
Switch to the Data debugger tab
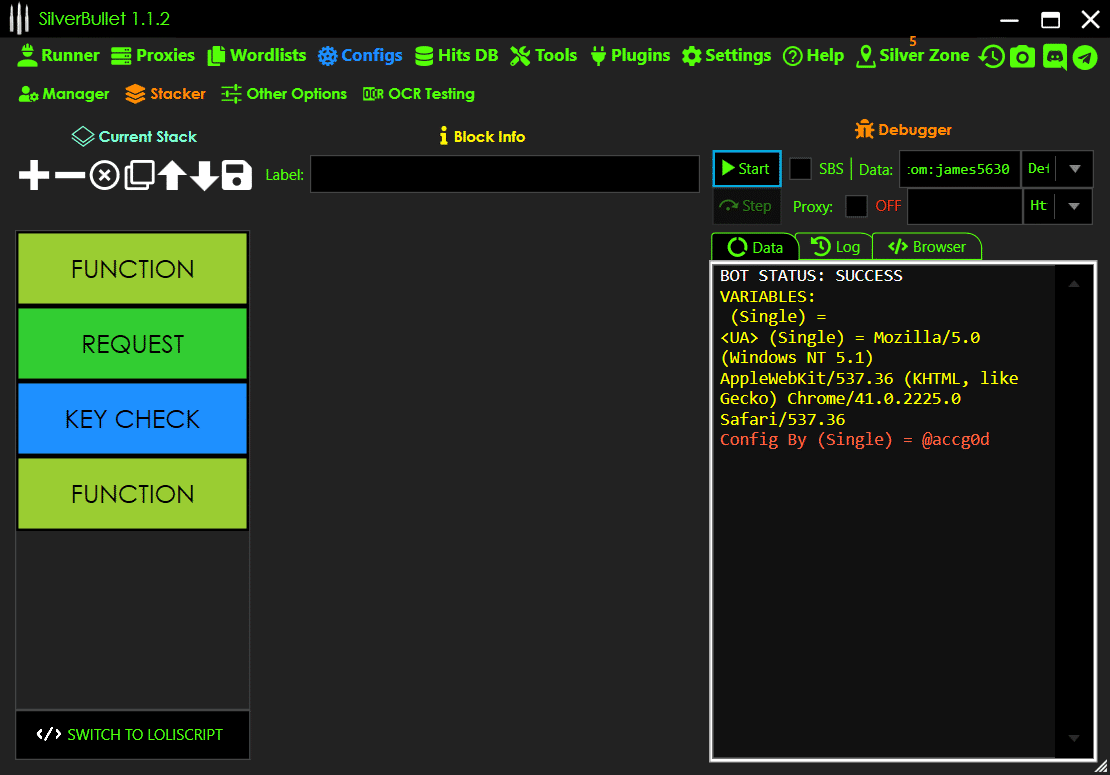point(755,247)
